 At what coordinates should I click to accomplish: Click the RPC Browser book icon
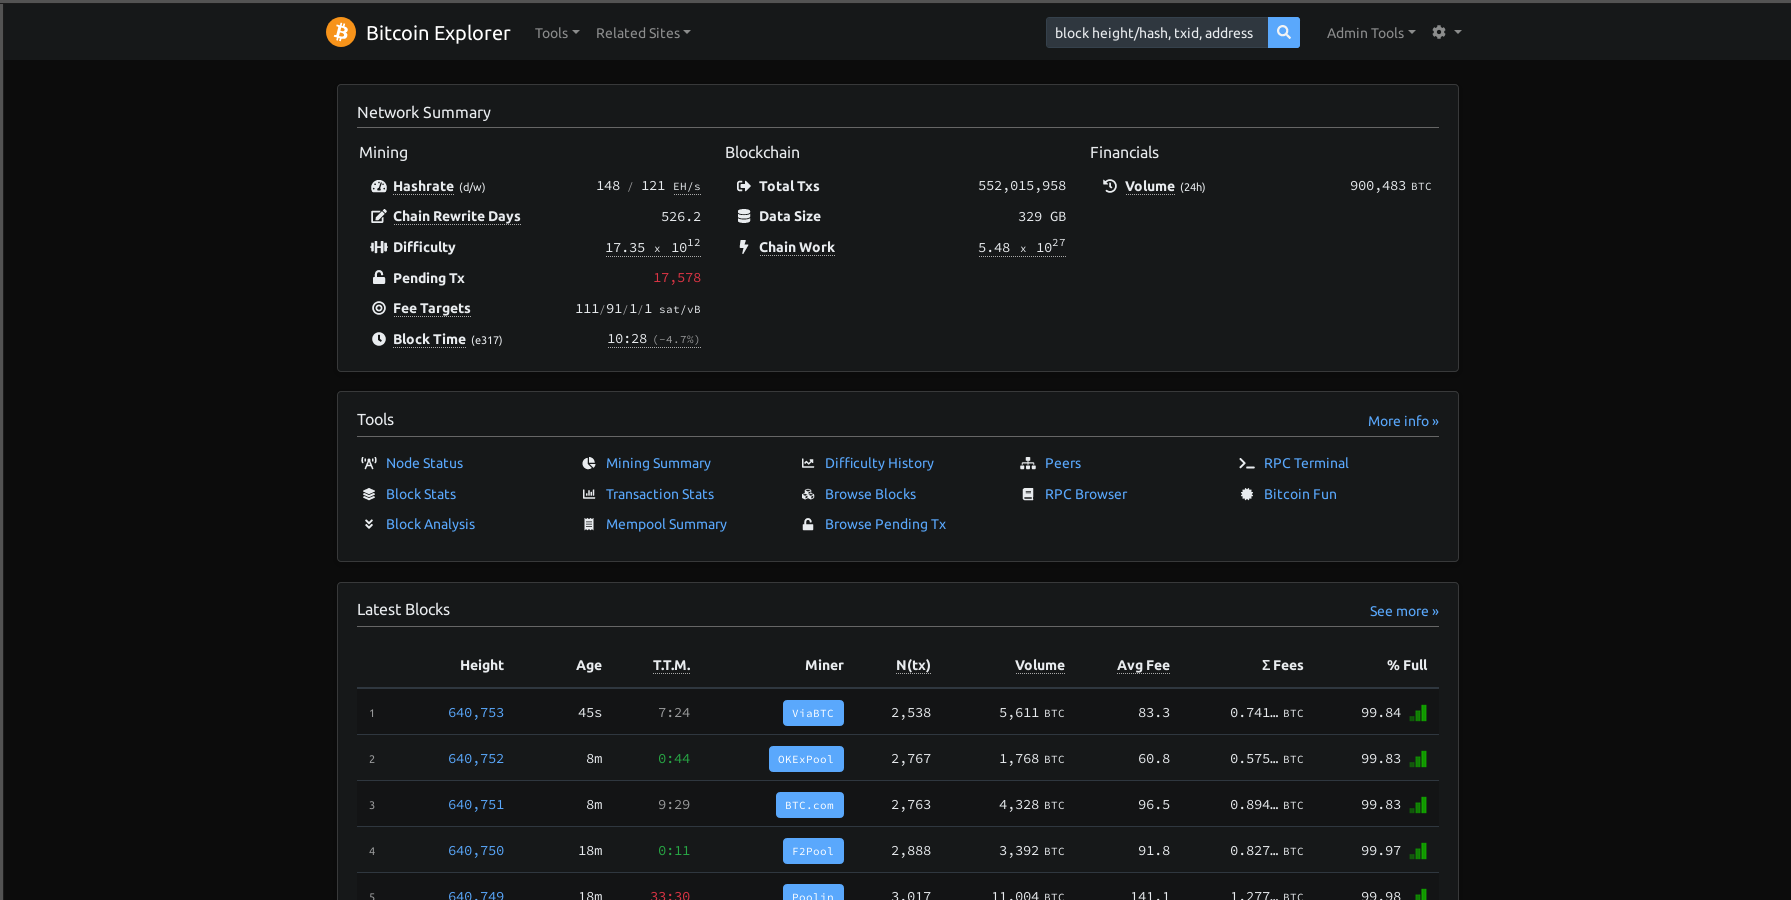coord(1028,494)
